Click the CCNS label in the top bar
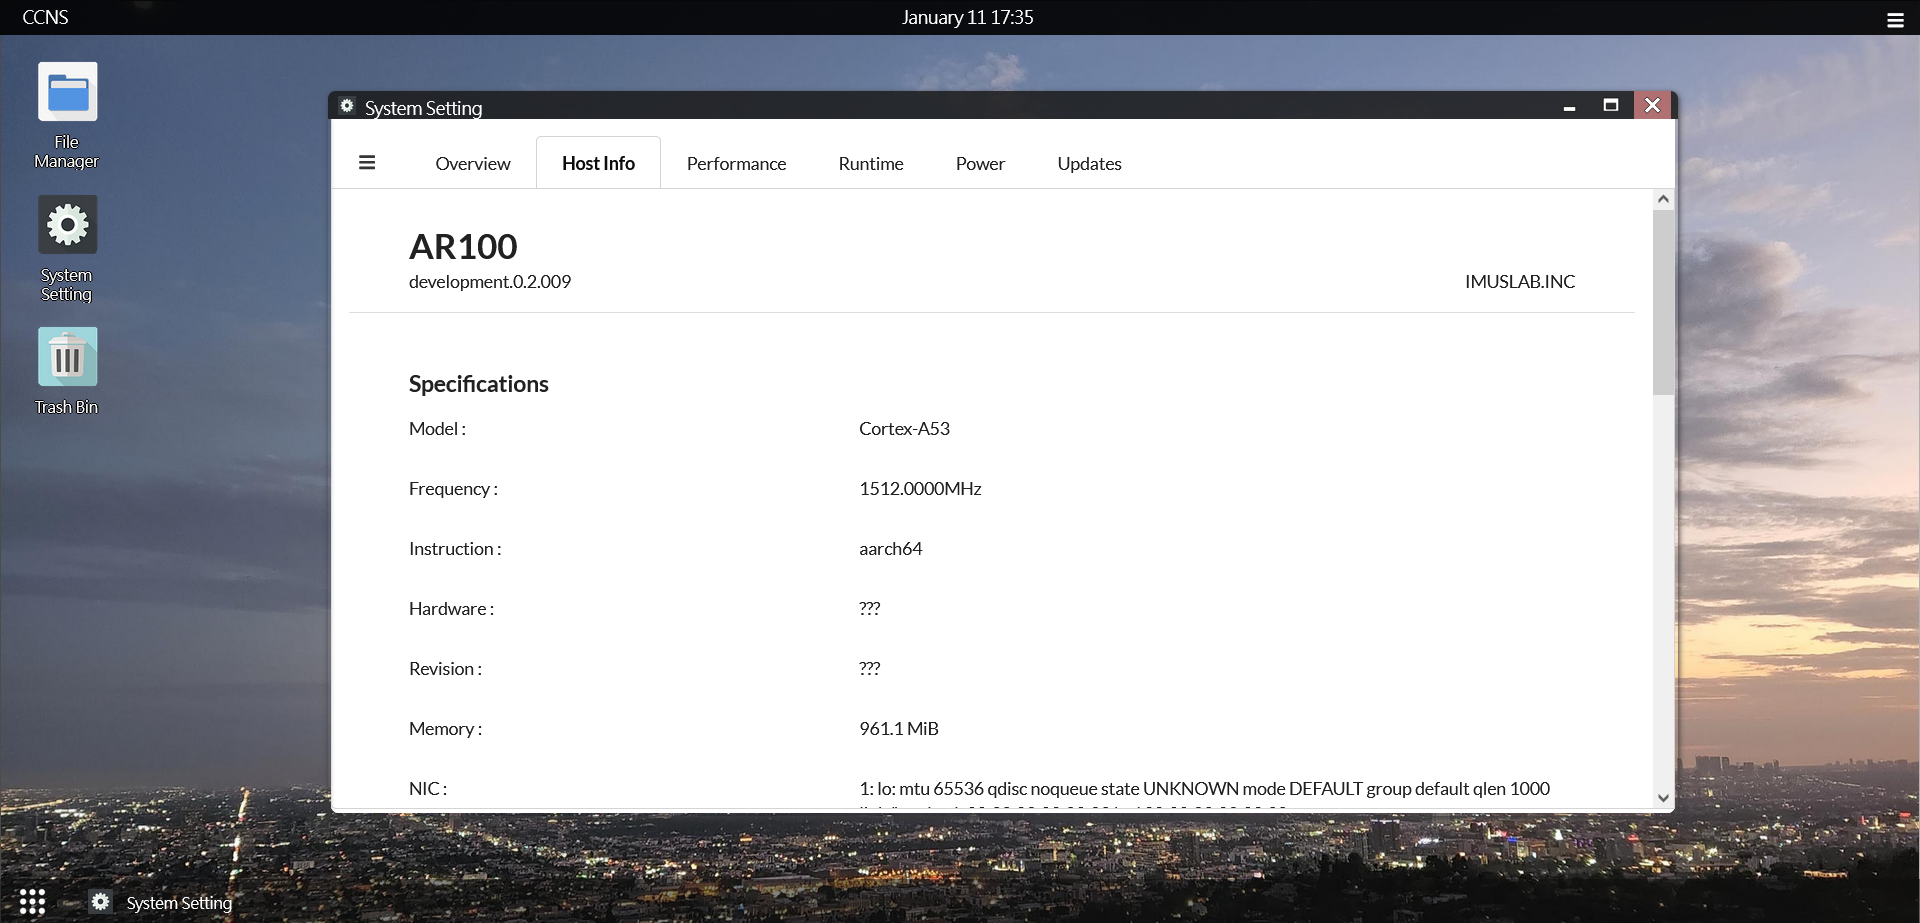Viewport: 1920px width, 923px height. pos(45,16)
